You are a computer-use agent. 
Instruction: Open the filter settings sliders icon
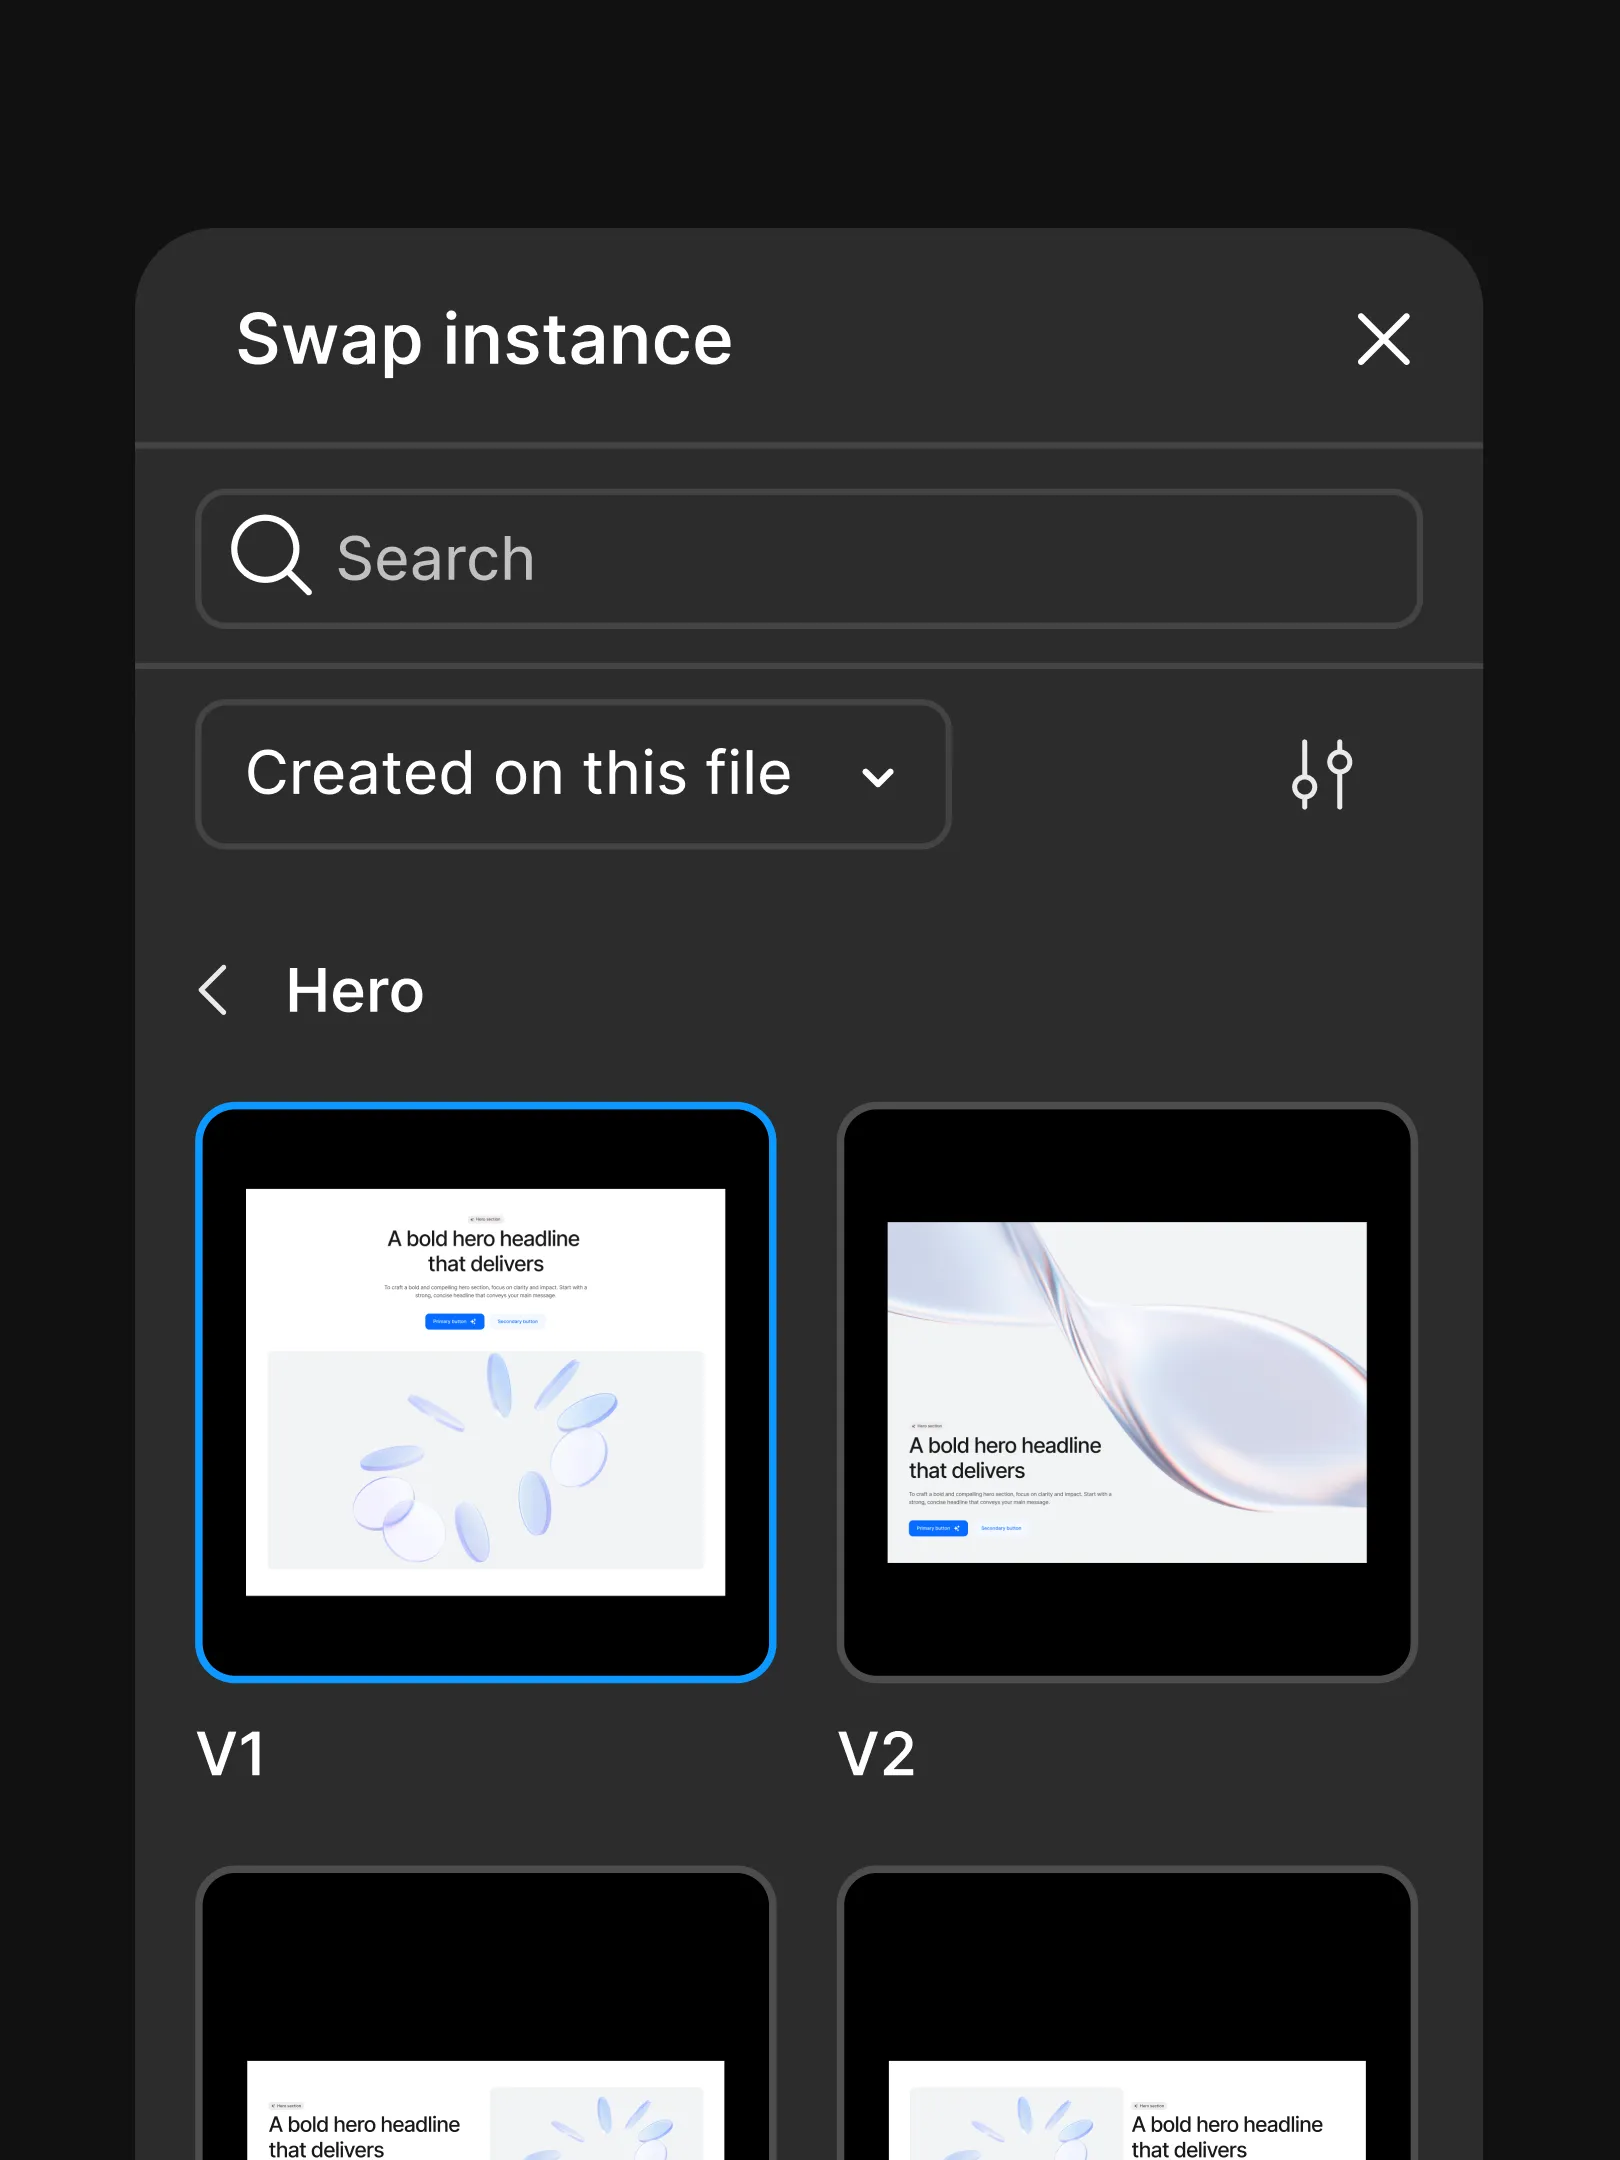coord(1322,774)
